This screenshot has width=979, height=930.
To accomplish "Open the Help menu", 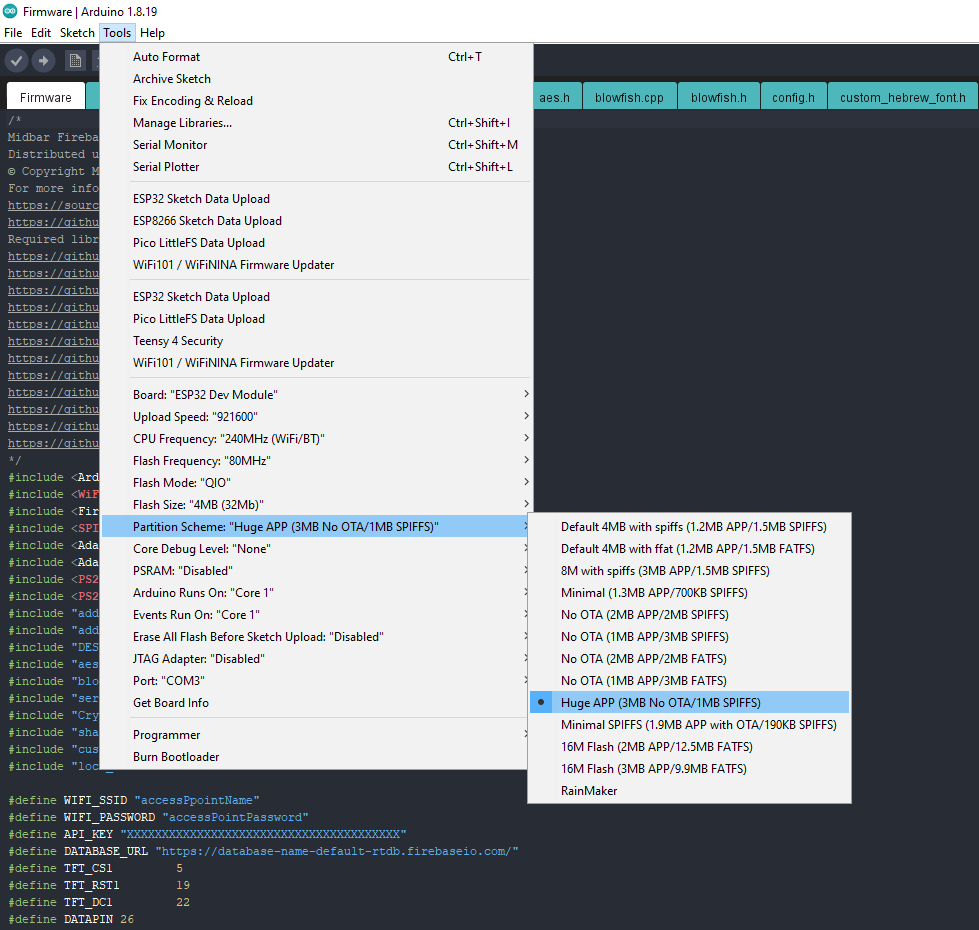I will 152,32.
